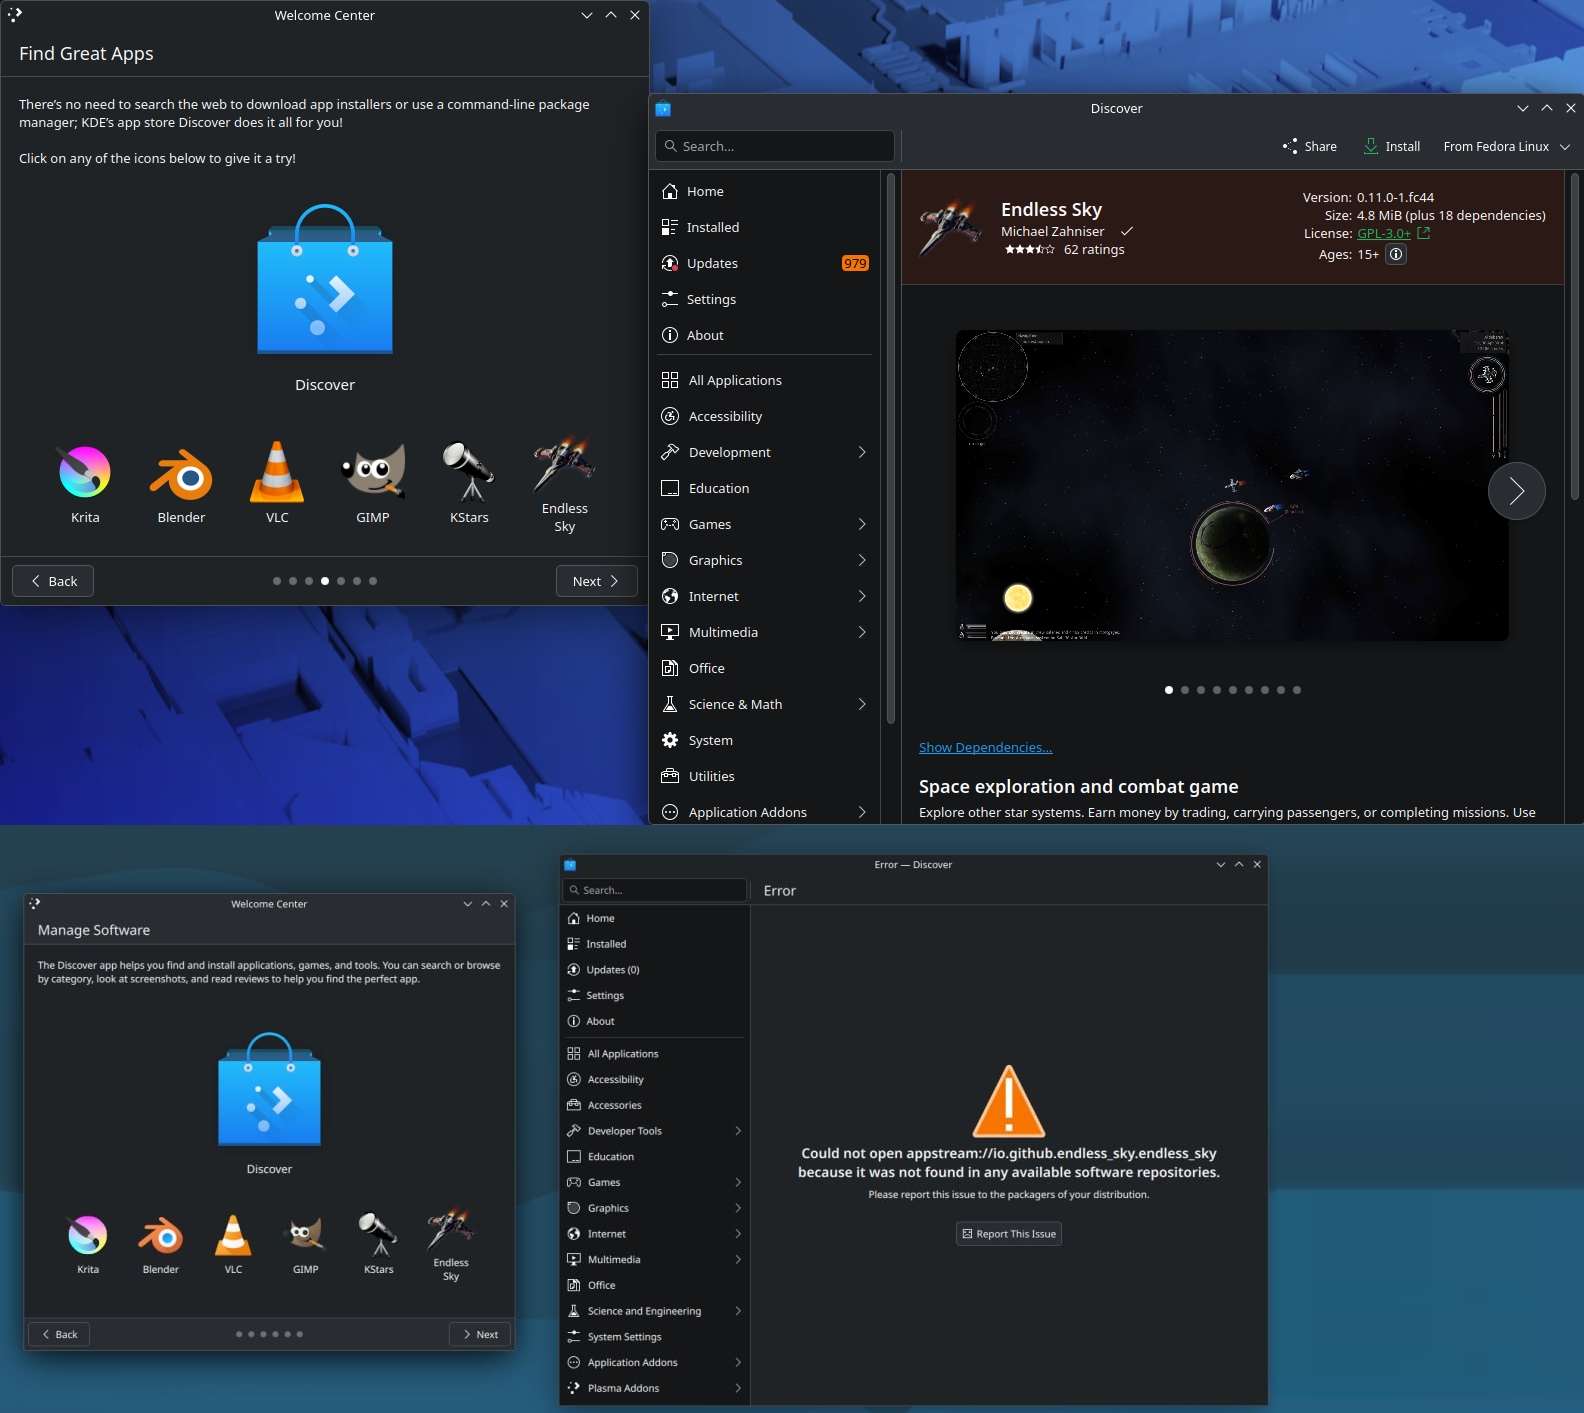Screen dimensions: 1584x1413
Task: Click the category sidebar scrollbar in Discover
Action: [x=891, y=450]
